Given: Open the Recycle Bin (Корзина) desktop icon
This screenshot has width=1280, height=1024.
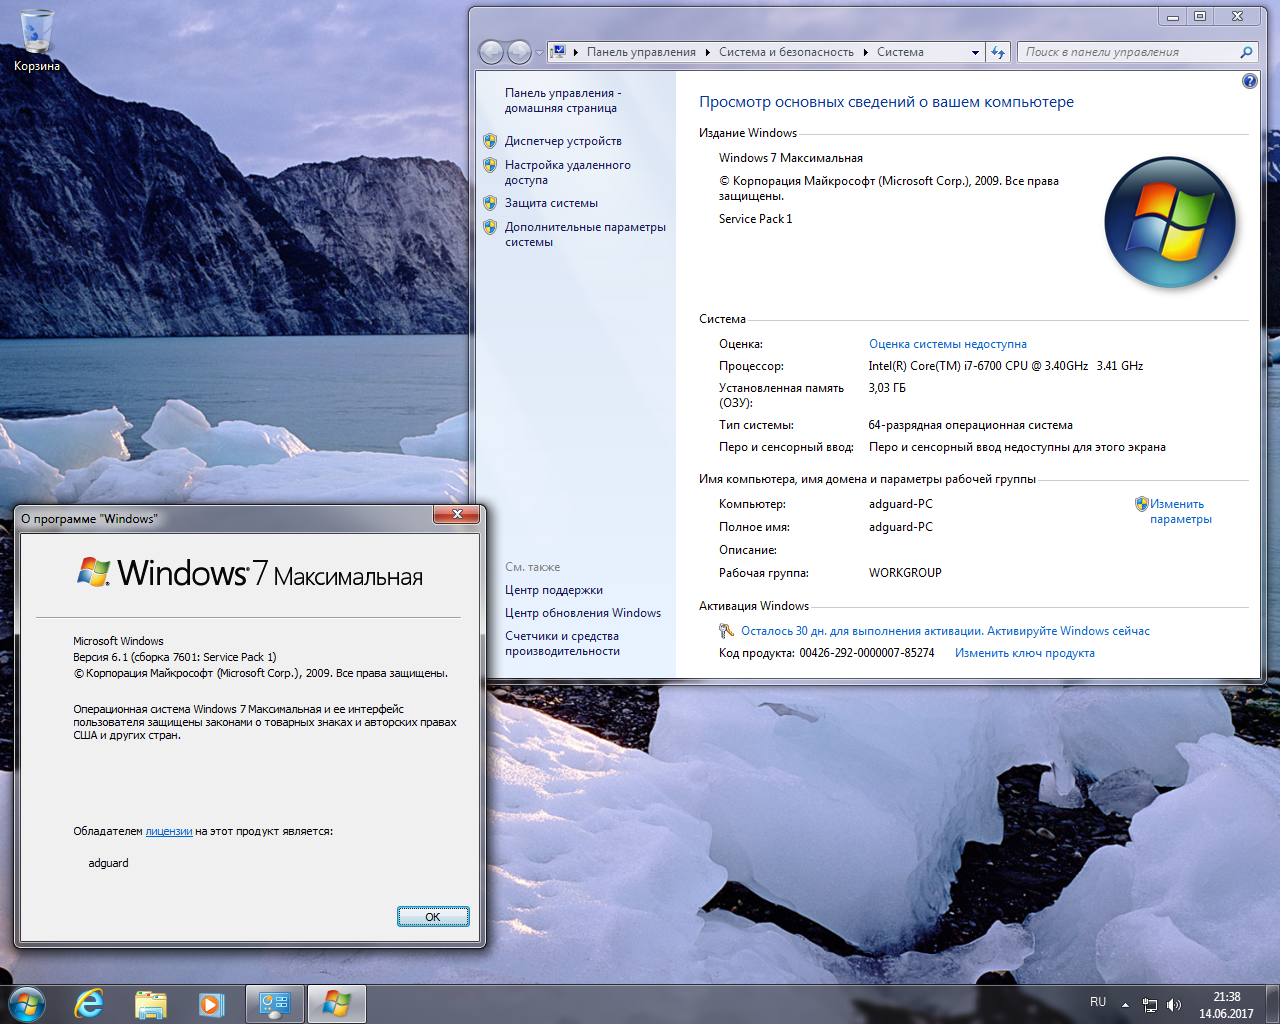Looking at the screenshot, I should [x=37, y=41].
